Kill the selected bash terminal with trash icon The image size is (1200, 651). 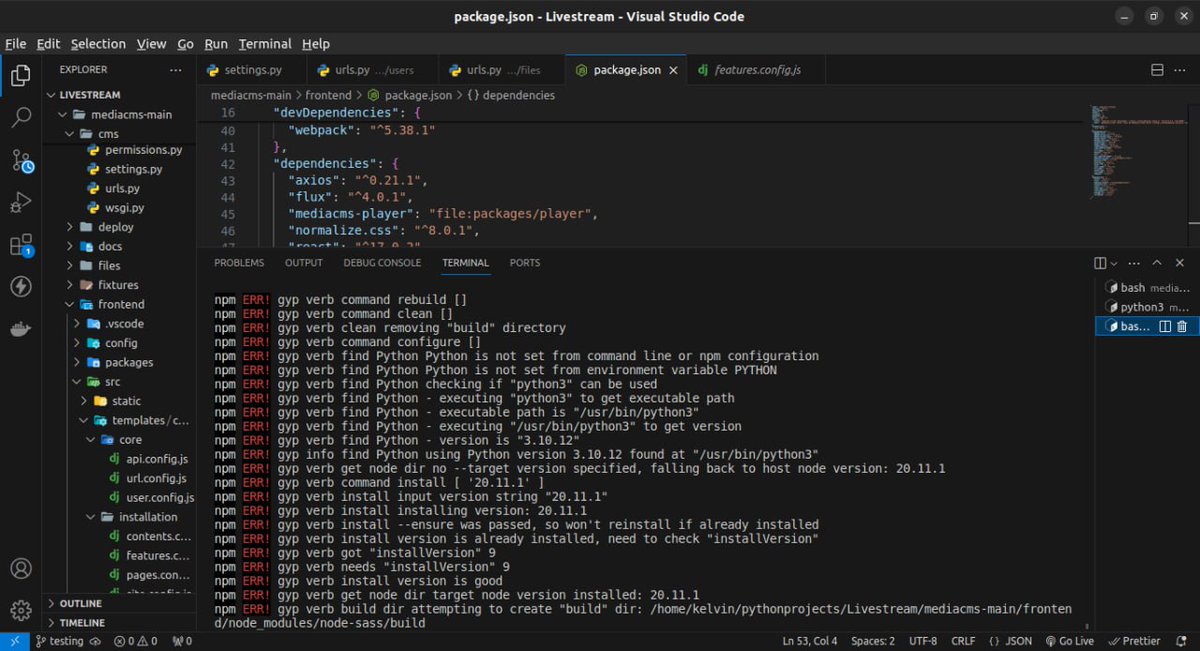tap(1182, 326)
